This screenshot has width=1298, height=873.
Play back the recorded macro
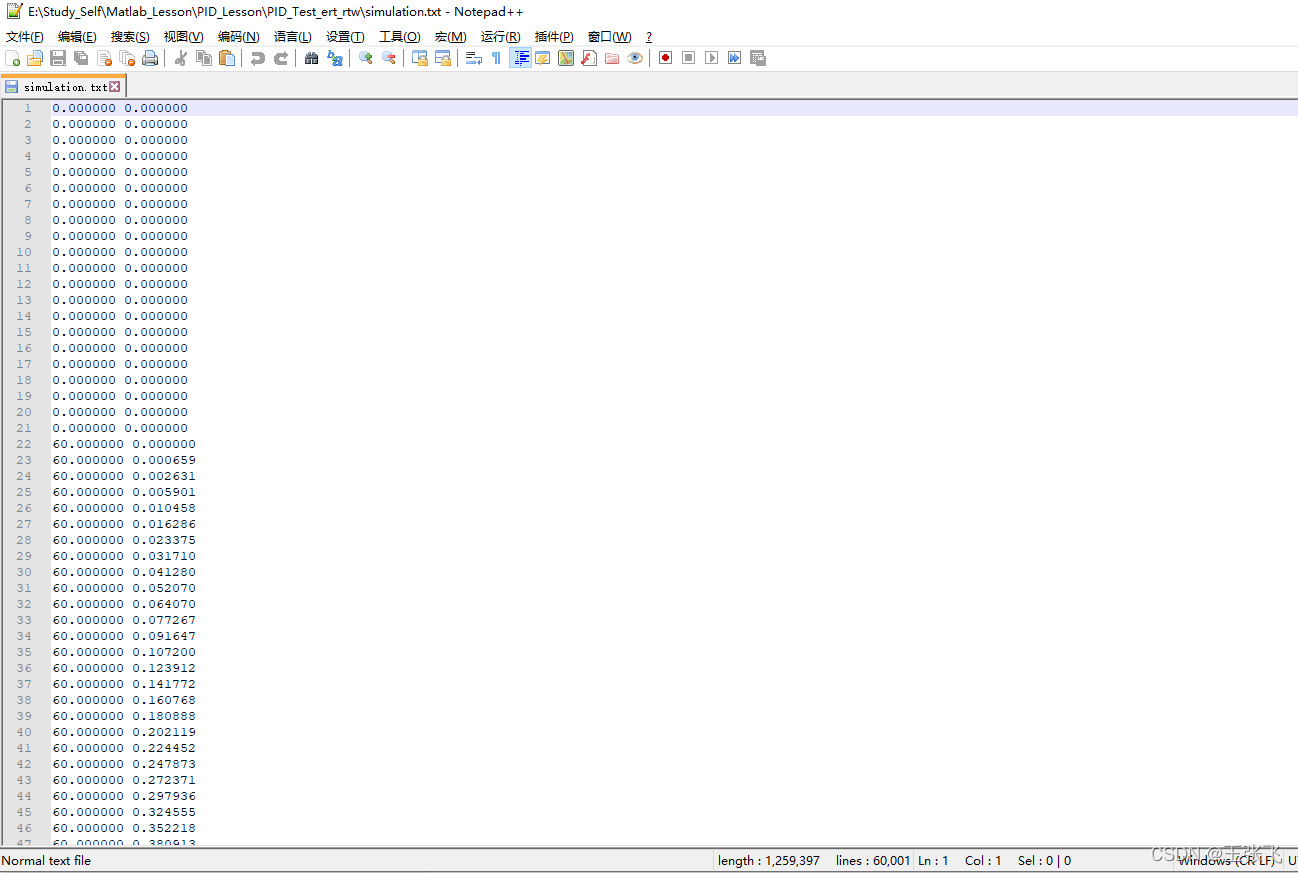[x=711, y=58]
